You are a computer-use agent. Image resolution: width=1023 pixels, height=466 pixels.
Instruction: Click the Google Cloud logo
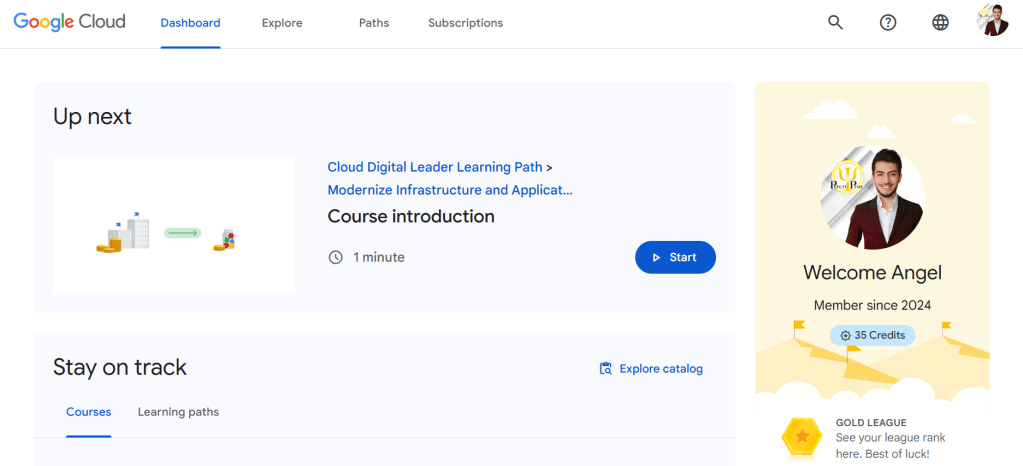[x=69, y=22]
